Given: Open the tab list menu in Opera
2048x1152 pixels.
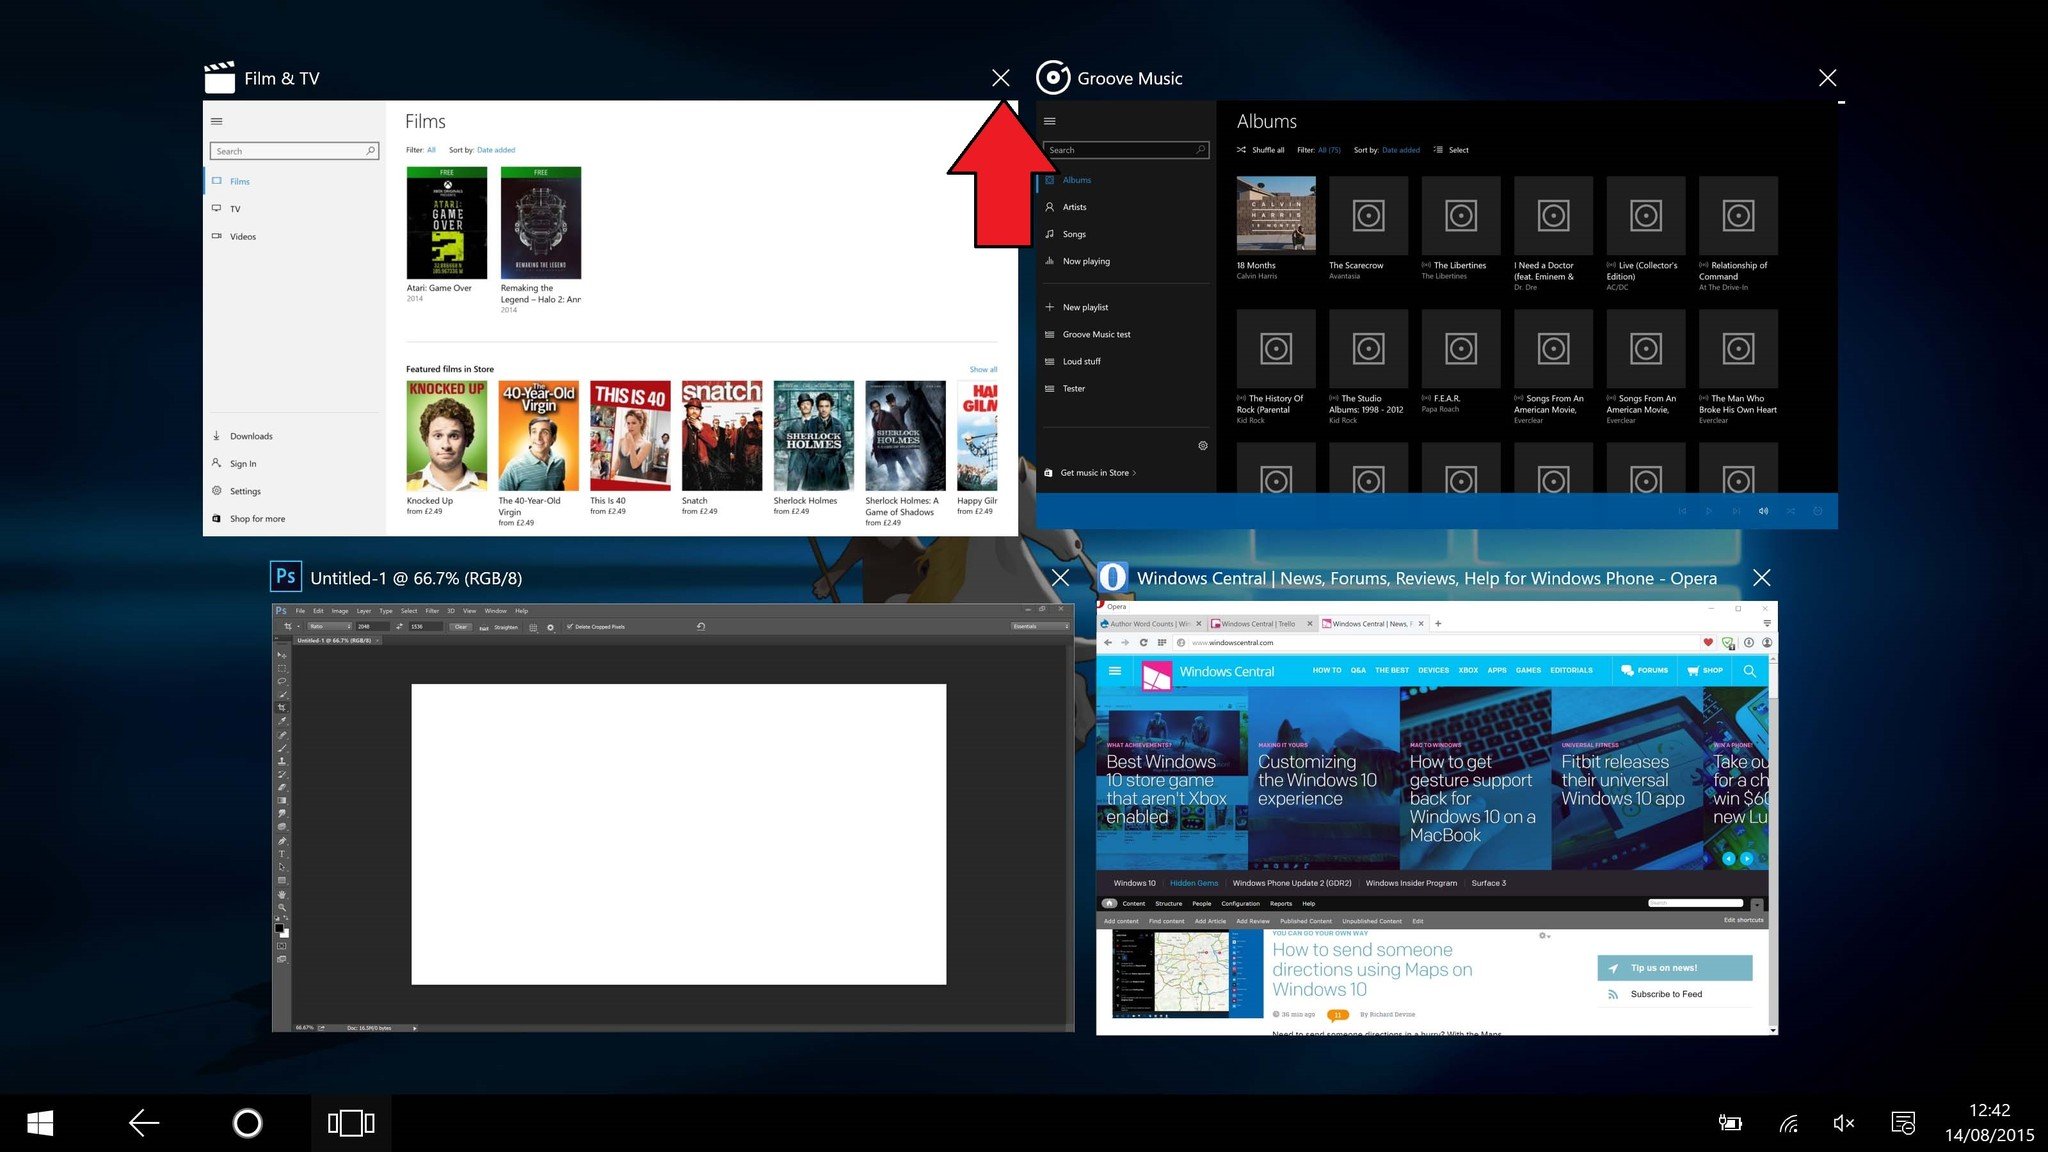Looking at the screenshot, I should click(1767, 624).
